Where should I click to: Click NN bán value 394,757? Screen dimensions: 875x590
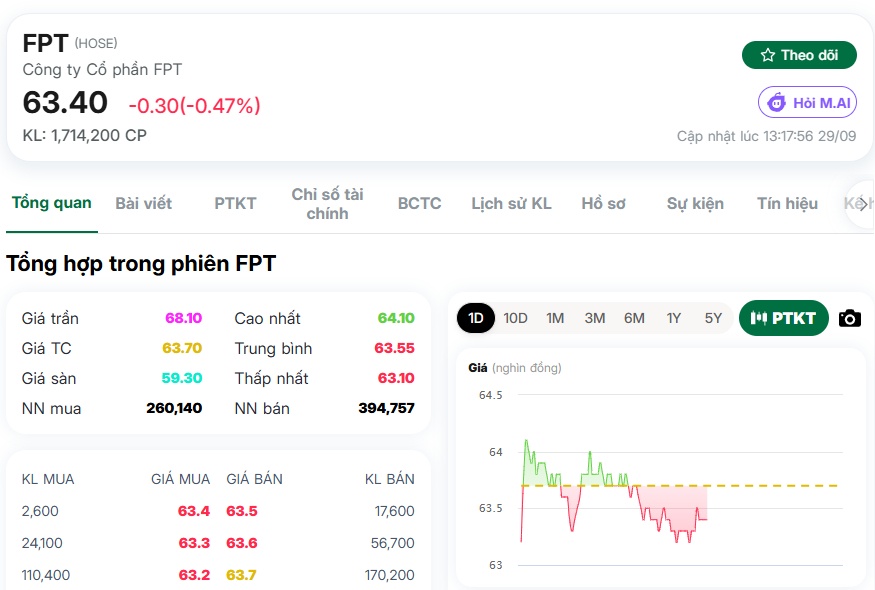pyautogui.click(x=386, y=409)
